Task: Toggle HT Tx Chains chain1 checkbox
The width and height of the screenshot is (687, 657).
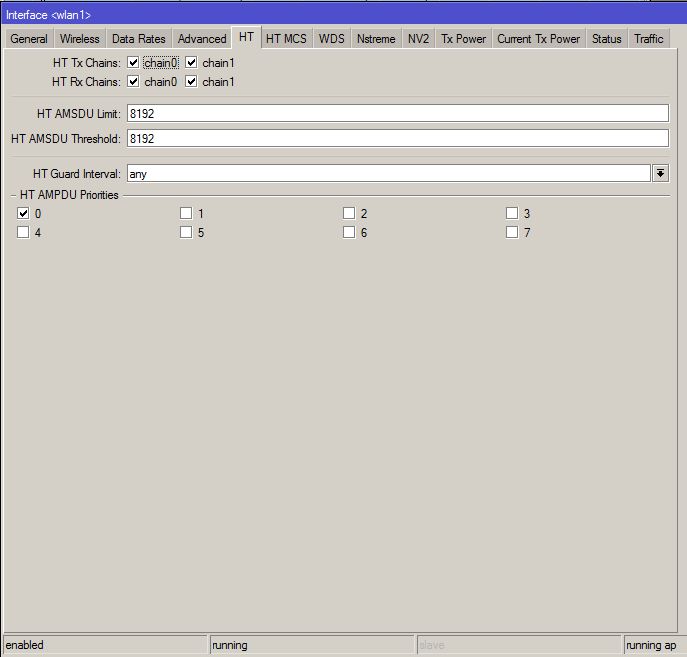Action: (191, 63)
